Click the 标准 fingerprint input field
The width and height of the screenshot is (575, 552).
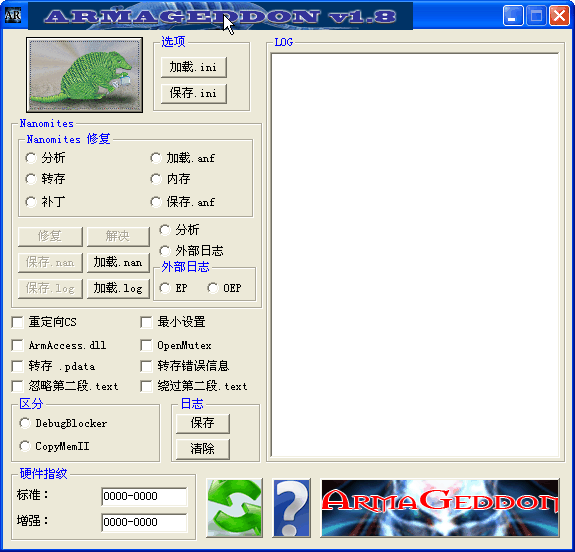144,496
